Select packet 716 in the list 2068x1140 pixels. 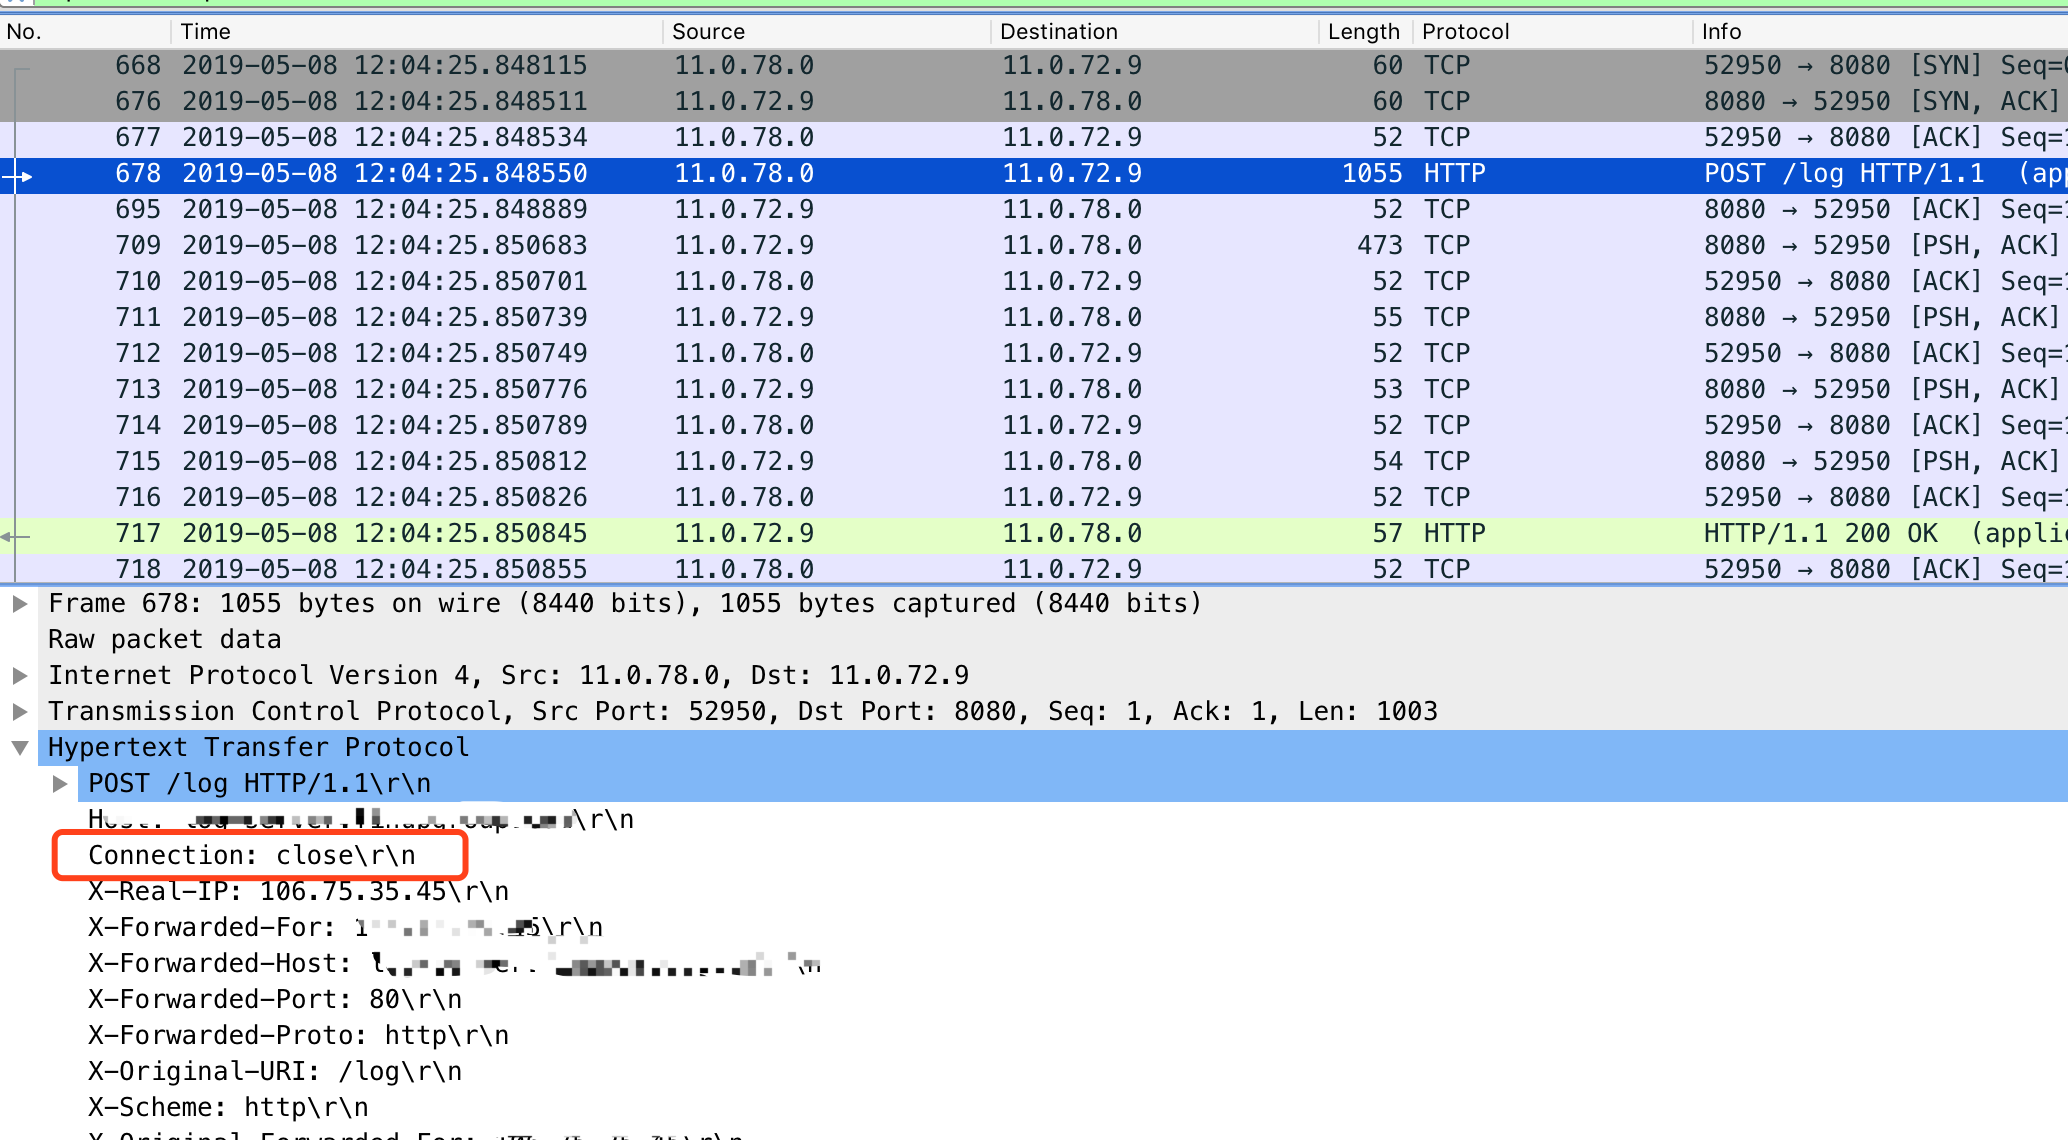pyautogui.click(x=1034, y=498)
